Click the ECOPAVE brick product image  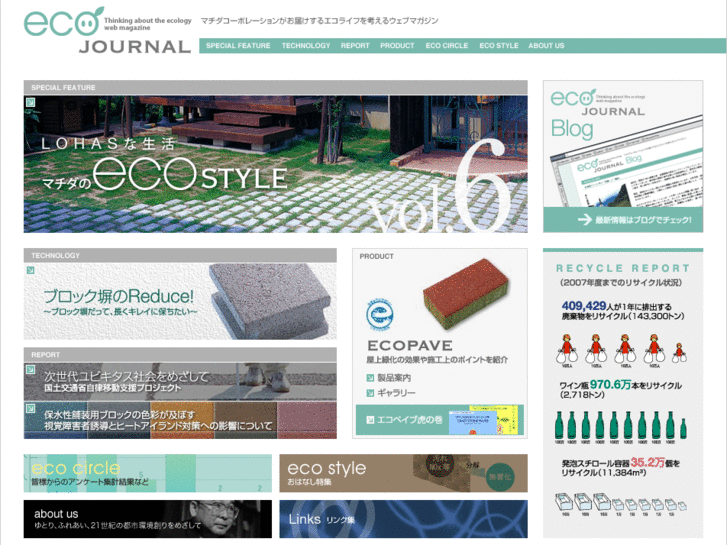[x=466, y=293]
